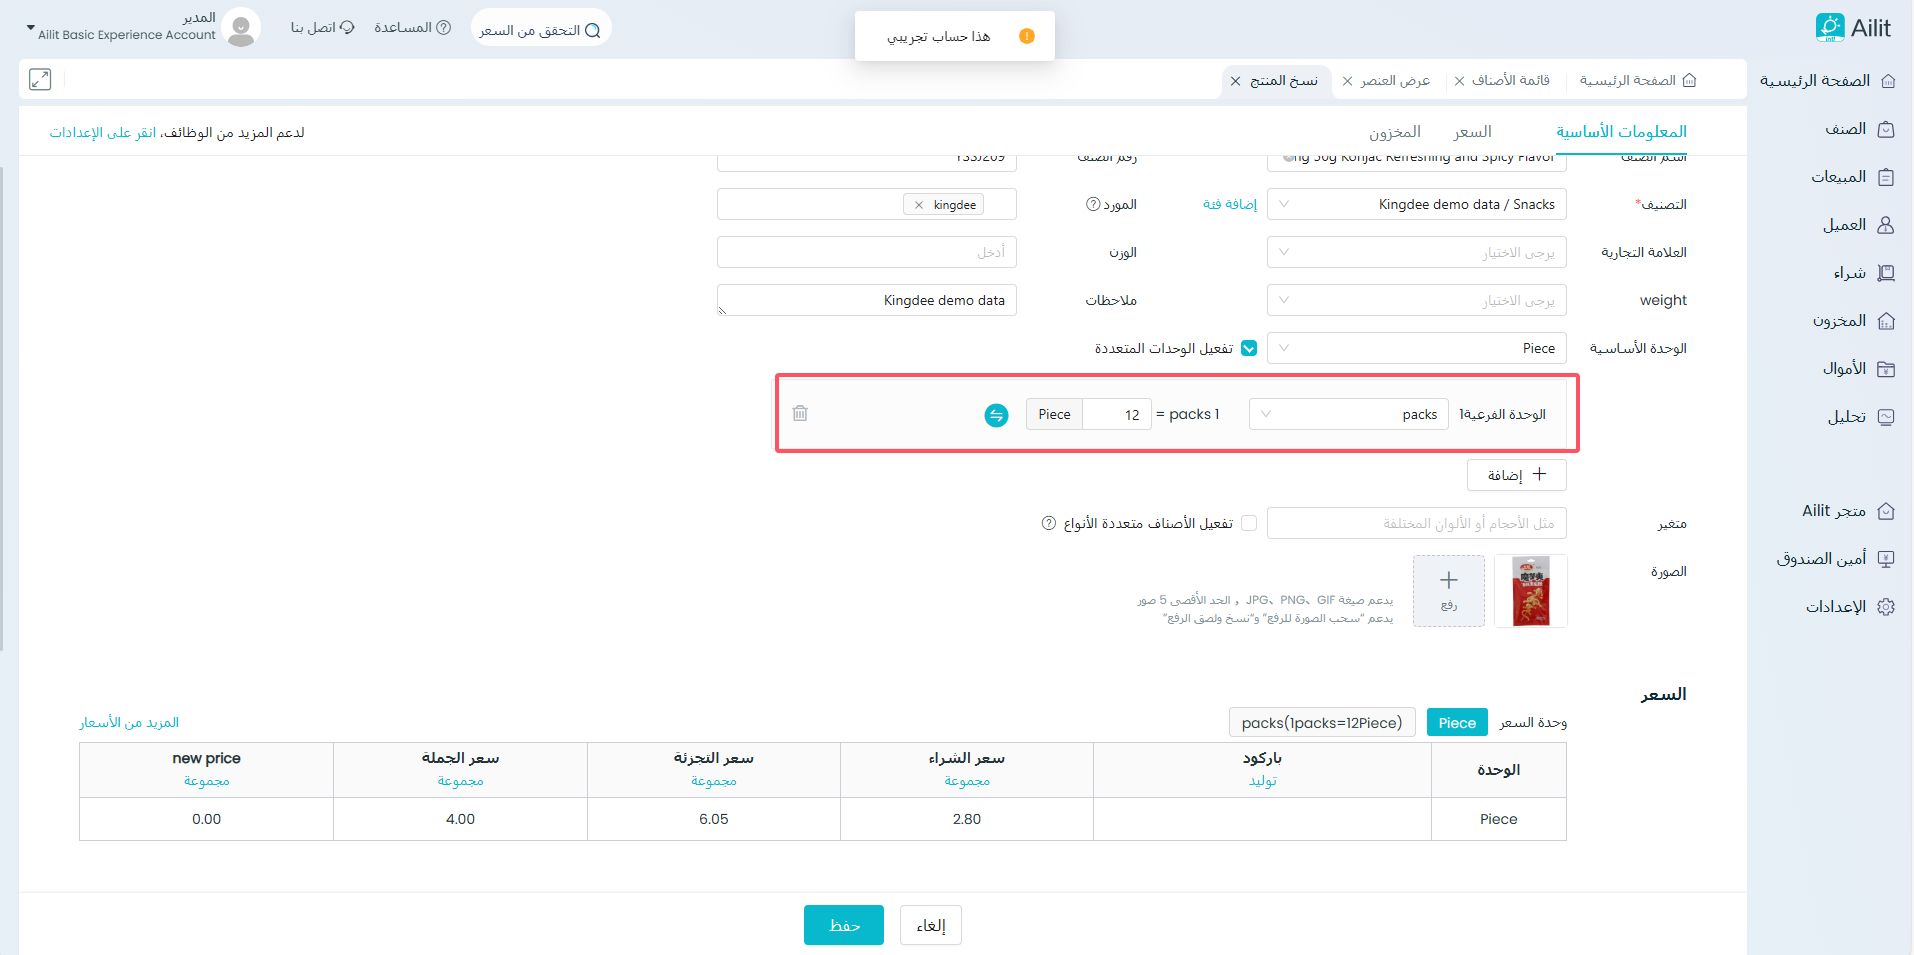Screen dimensions: 1914x955
Task: Click the حفظ save button
Action: [843, 925]
